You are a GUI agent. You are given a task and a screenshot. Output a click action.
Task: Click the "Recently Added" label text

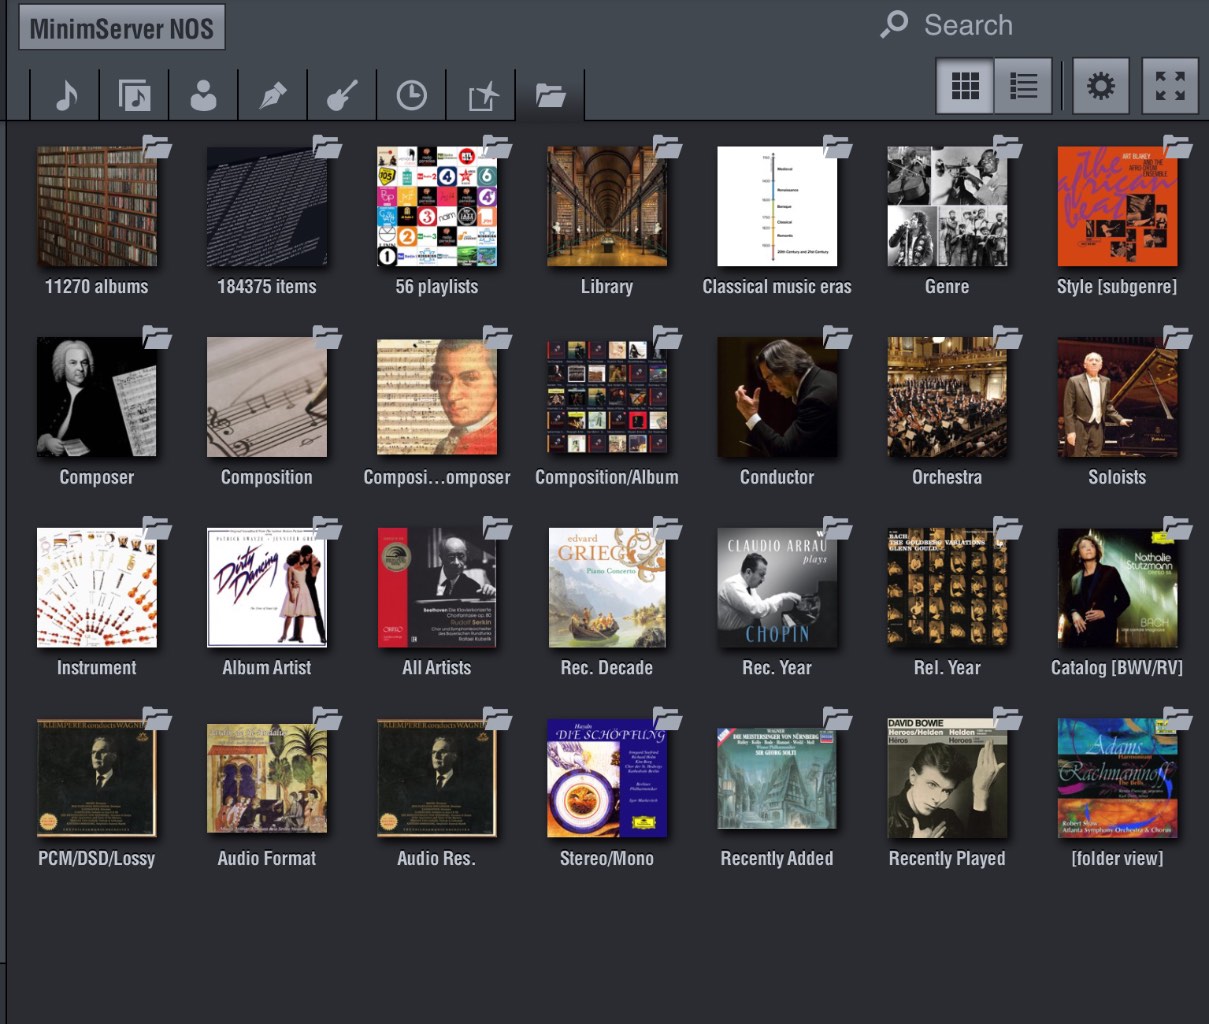point(777,858)
